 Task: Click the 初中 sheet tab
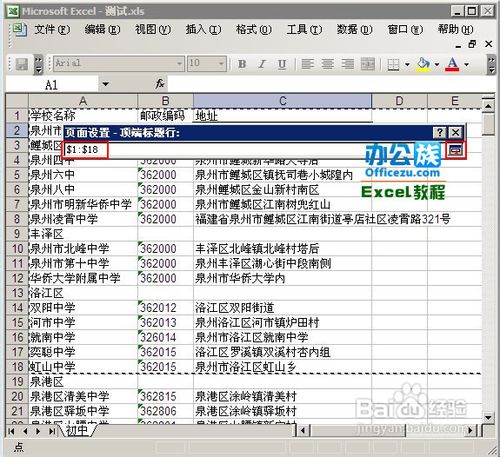pyautogui.click(x=77, y=431)
